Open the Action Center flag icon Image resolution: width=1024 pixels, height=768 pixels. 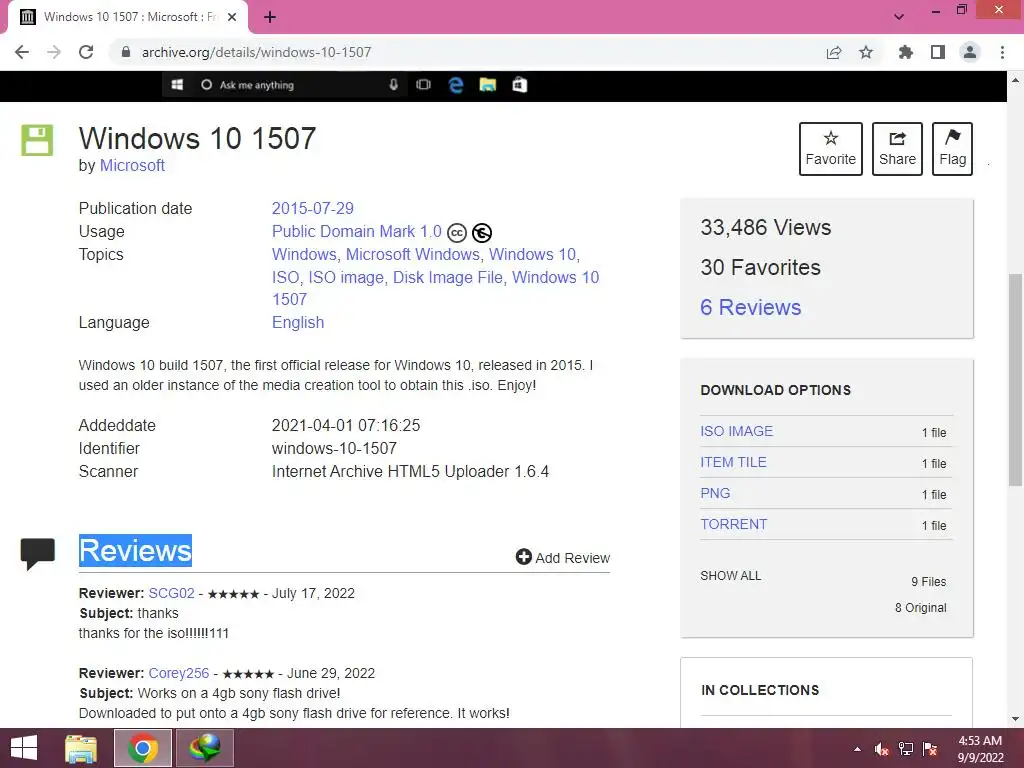click(930, 749)
